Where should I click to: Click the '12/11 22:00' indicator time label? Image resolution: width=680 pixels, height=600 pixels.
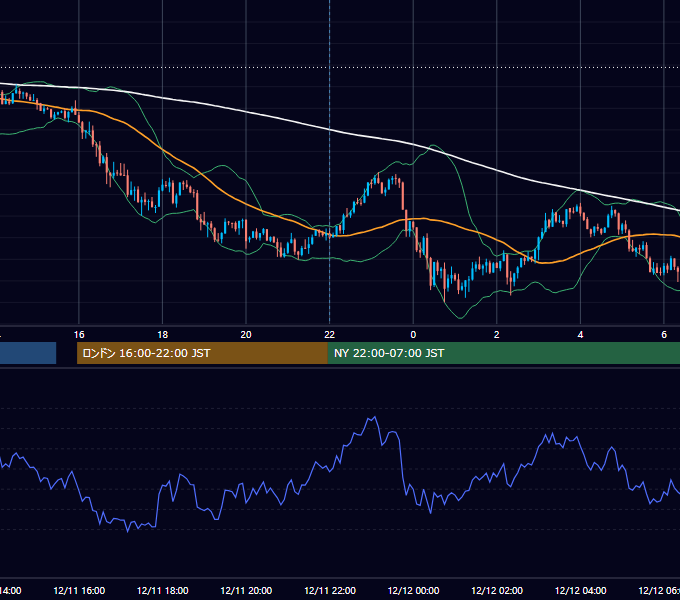pyautogui.click(x=330, y=590)
